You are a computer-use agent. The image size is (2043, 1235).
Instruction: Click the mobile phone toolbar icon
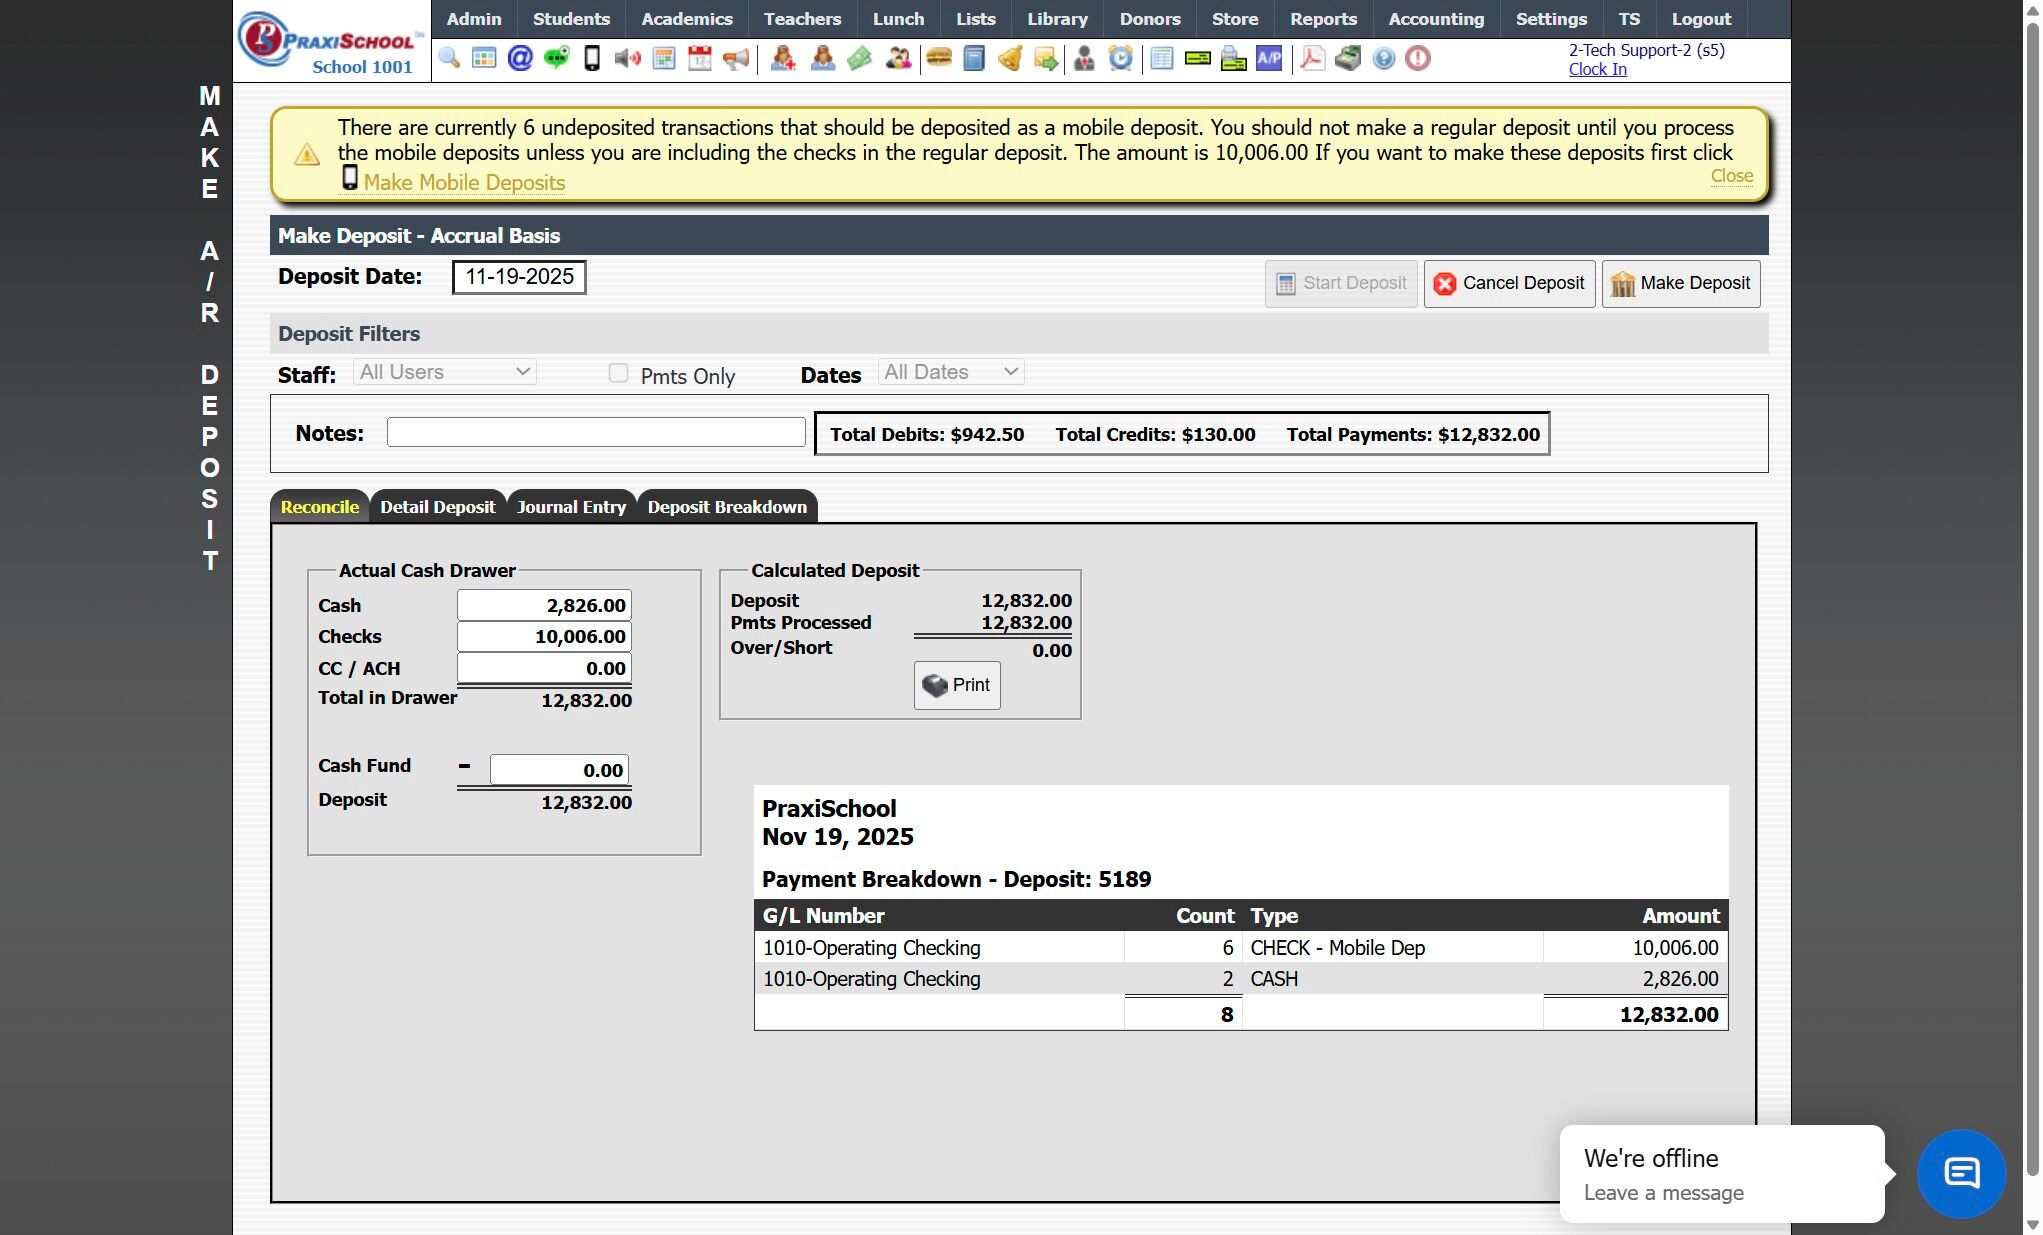click(592, 58)
